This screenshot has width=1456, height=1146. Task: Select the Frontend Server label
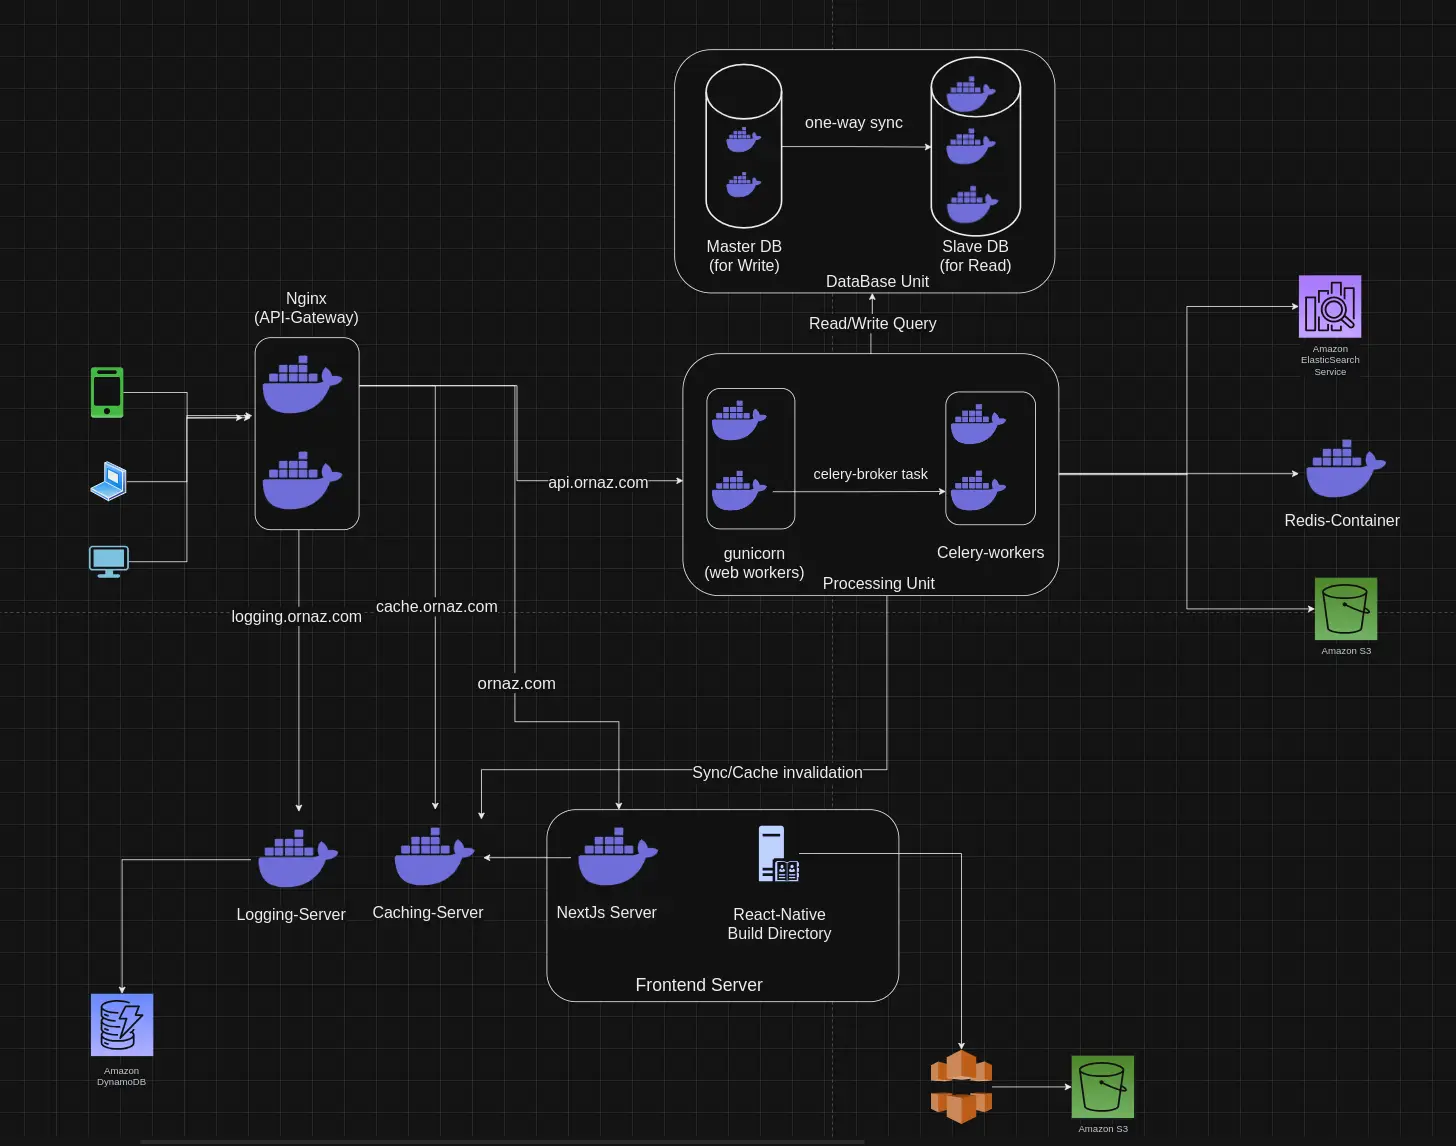[699, 985]
